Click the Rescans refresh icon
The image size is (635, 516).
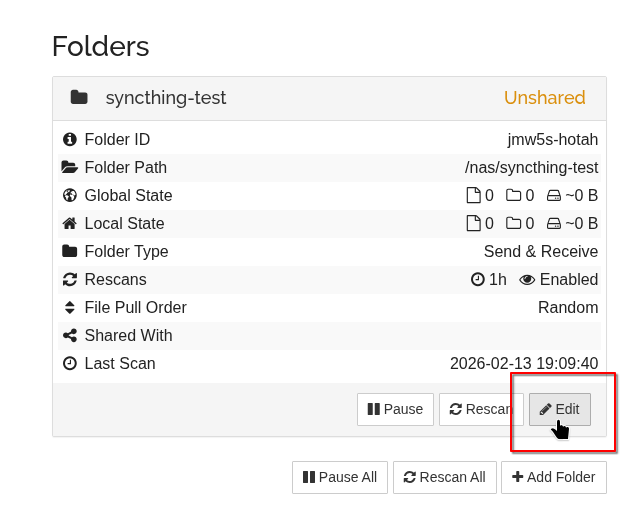click(70, 280)
